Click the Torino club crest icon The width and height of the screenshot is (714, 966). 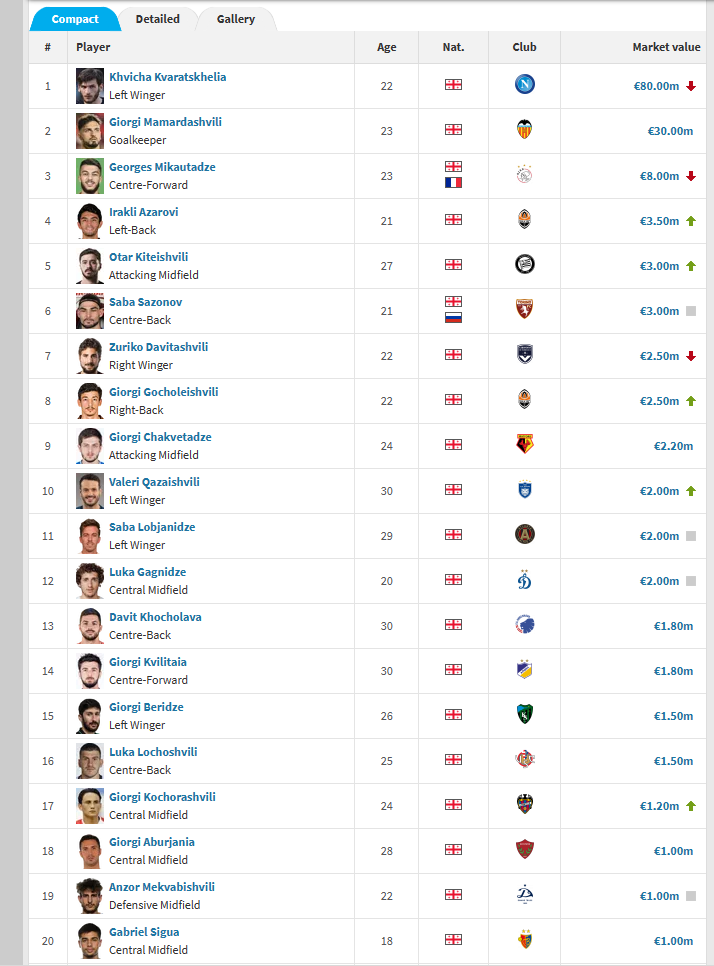tap(524, 311)
